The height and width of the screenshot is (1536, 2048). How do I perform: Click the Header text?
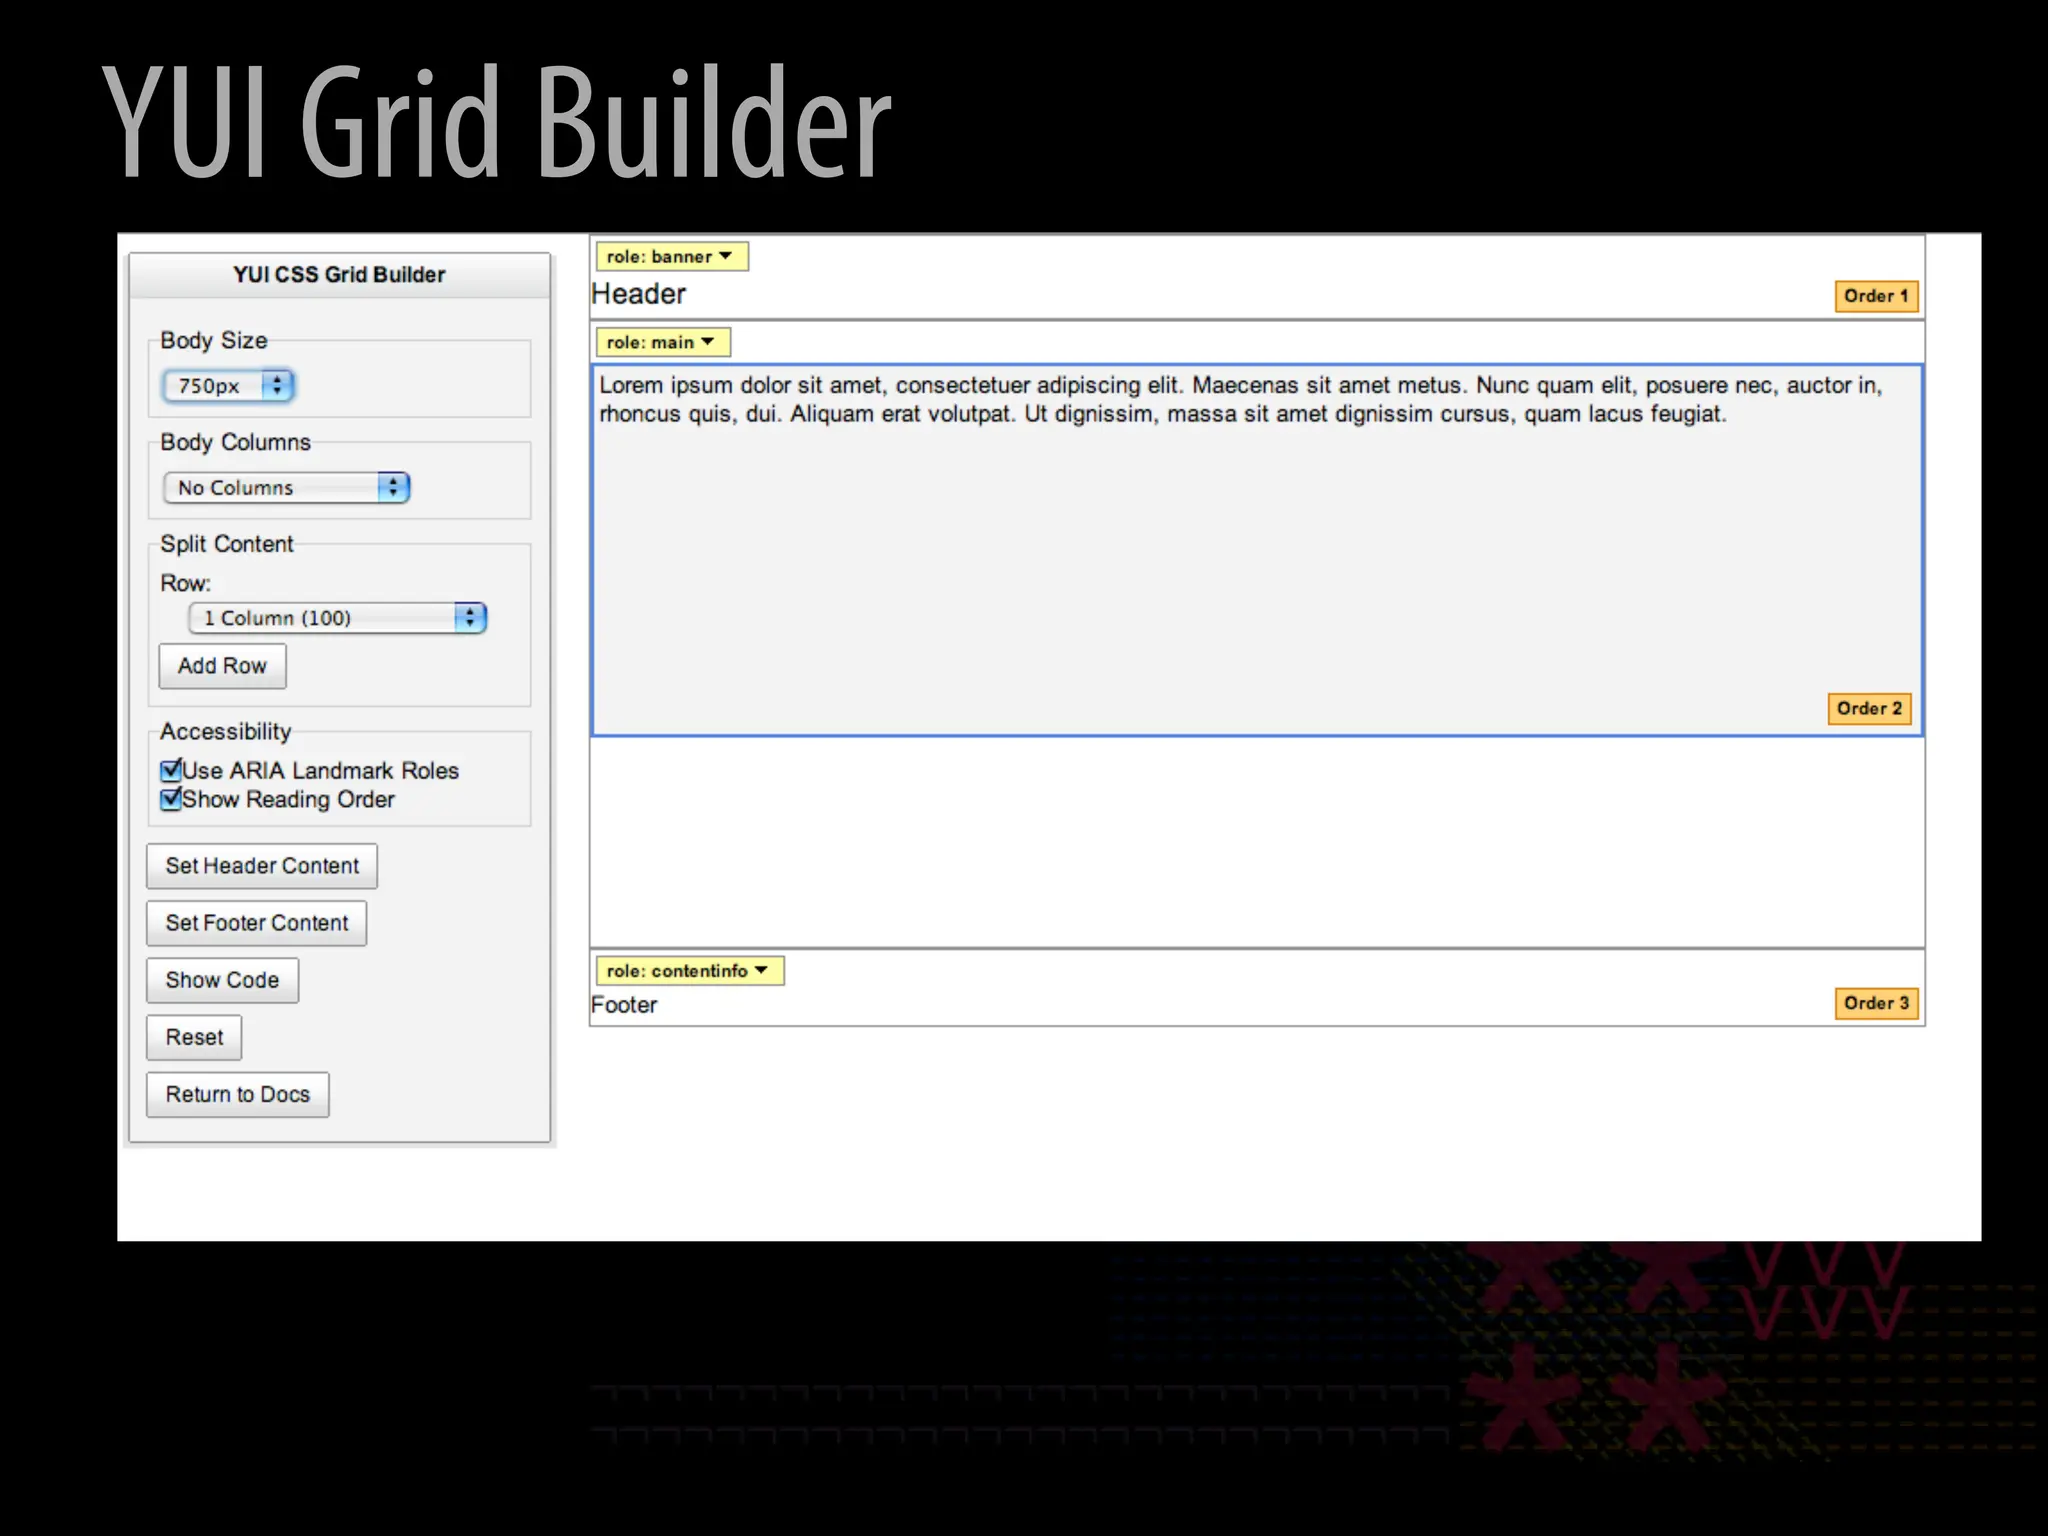(638, 294)
